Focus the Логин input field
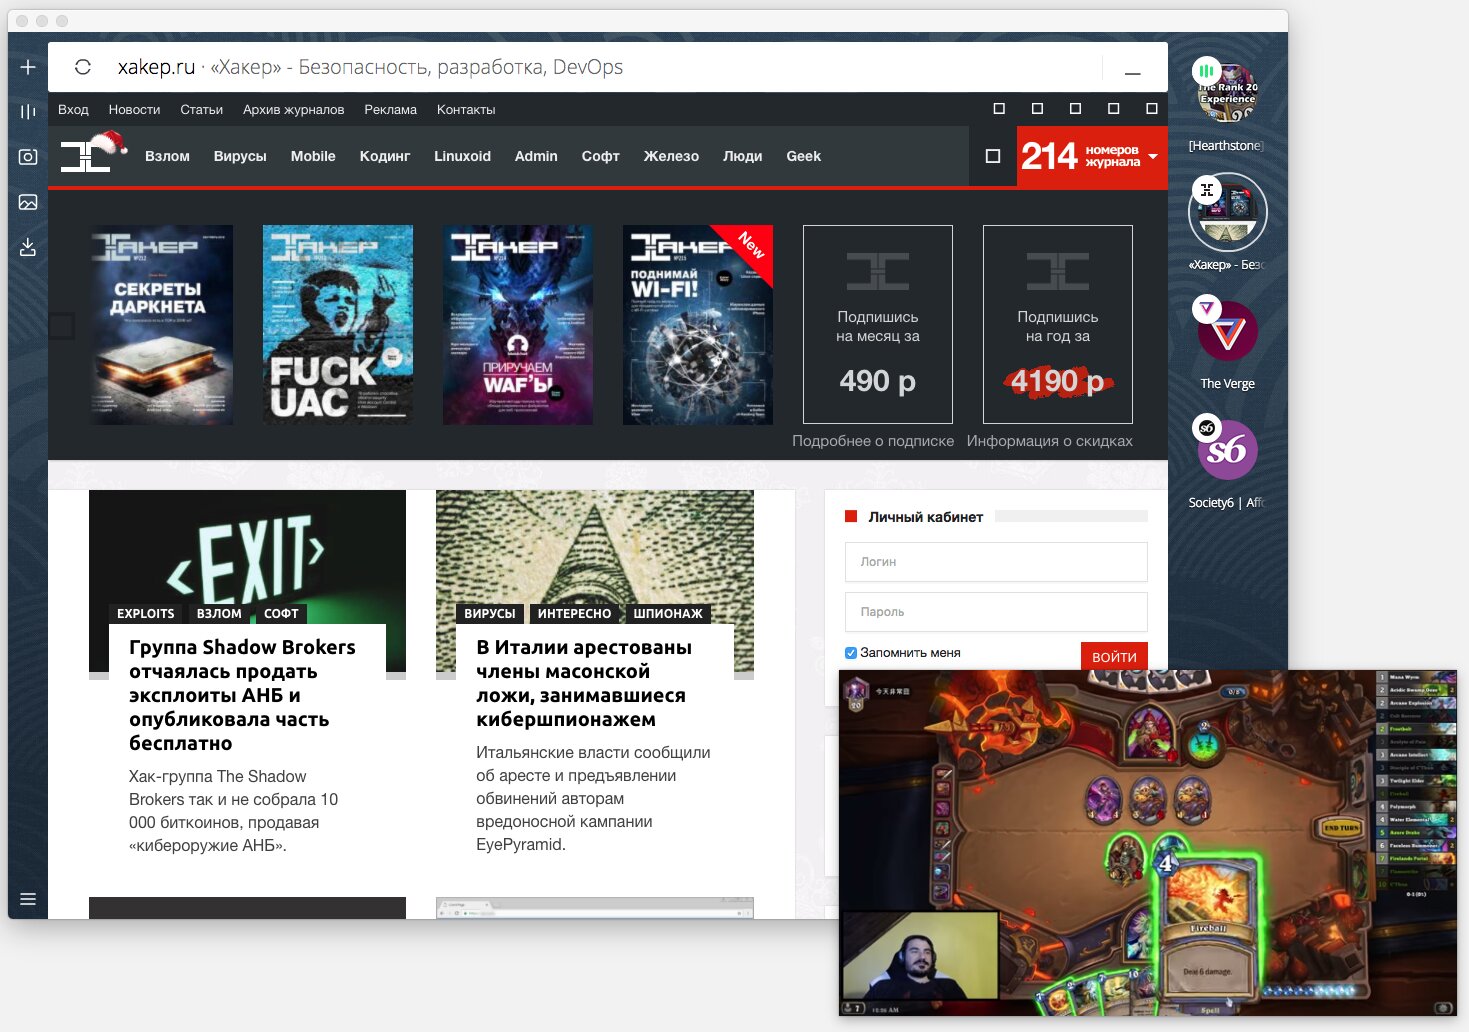Screen dimensions: 1469x1032 pyautogui.click(x=996, y=562)
